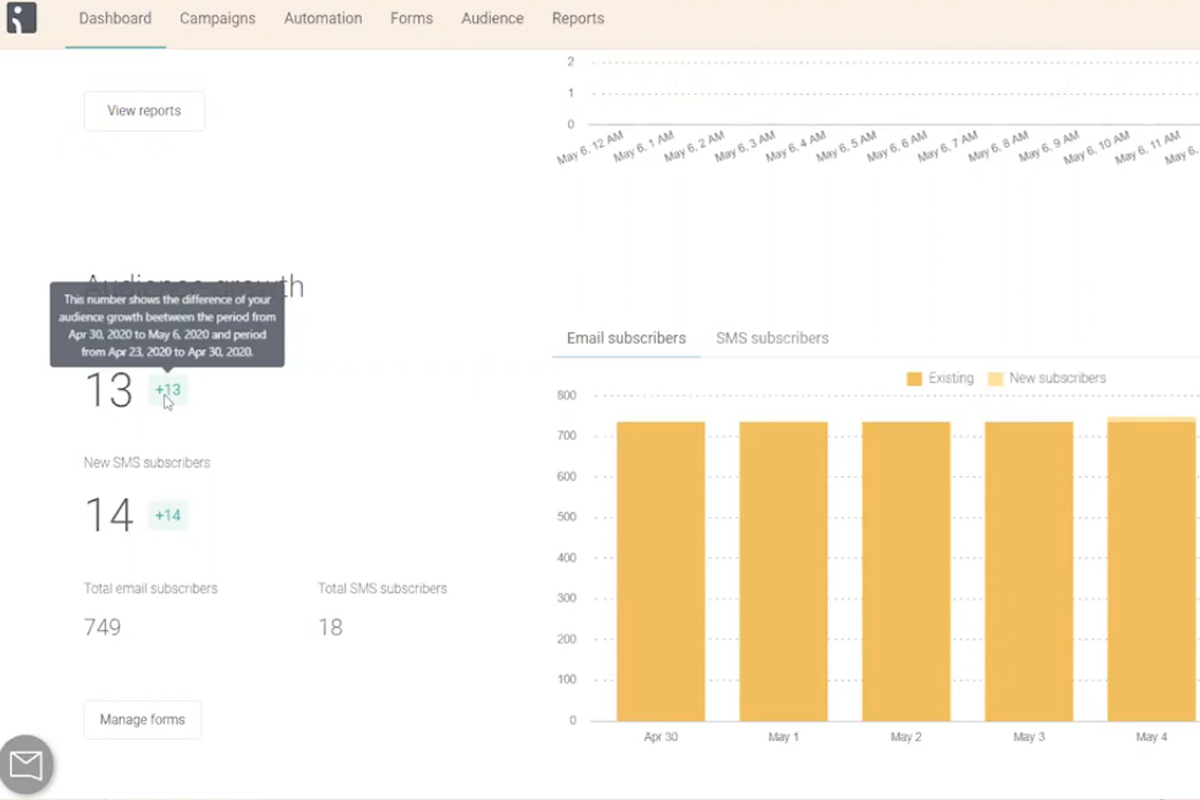The width and height of the screenshot is (1200, 800).
Task: Toggle the Existing legend swatch
Action: pos(914,379)
